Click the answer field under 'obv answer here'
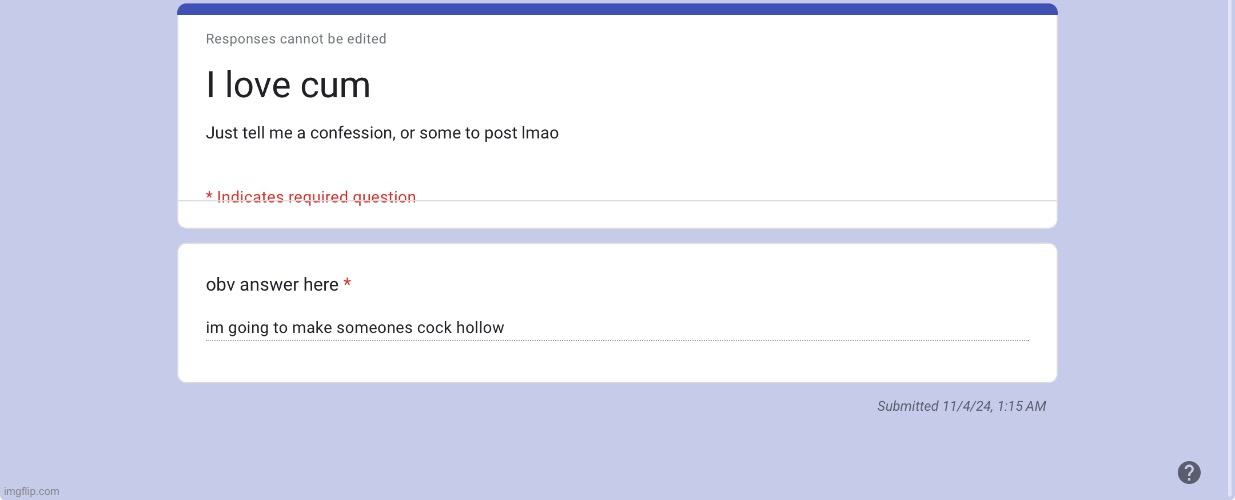Image resolution: width=1235 pixels, height=500 pixels. click(x=617, y=328)
